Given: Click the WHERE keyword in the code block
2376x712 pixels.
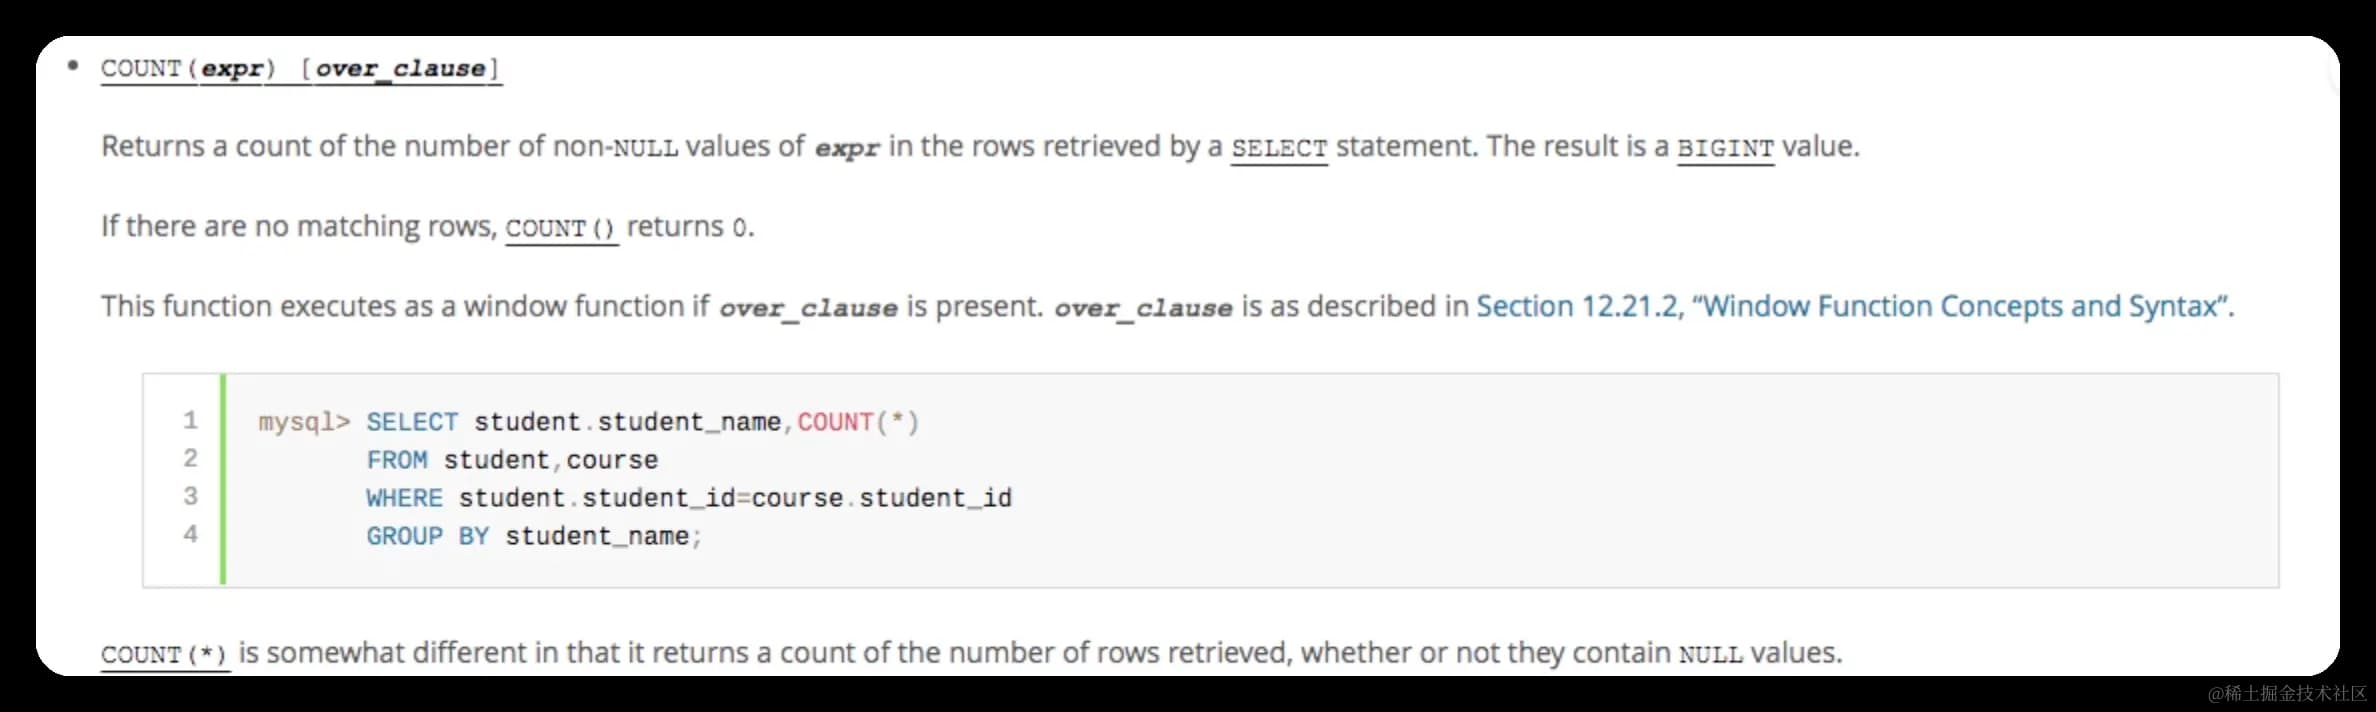Looking at the screenshot, I should pos(404,498).
